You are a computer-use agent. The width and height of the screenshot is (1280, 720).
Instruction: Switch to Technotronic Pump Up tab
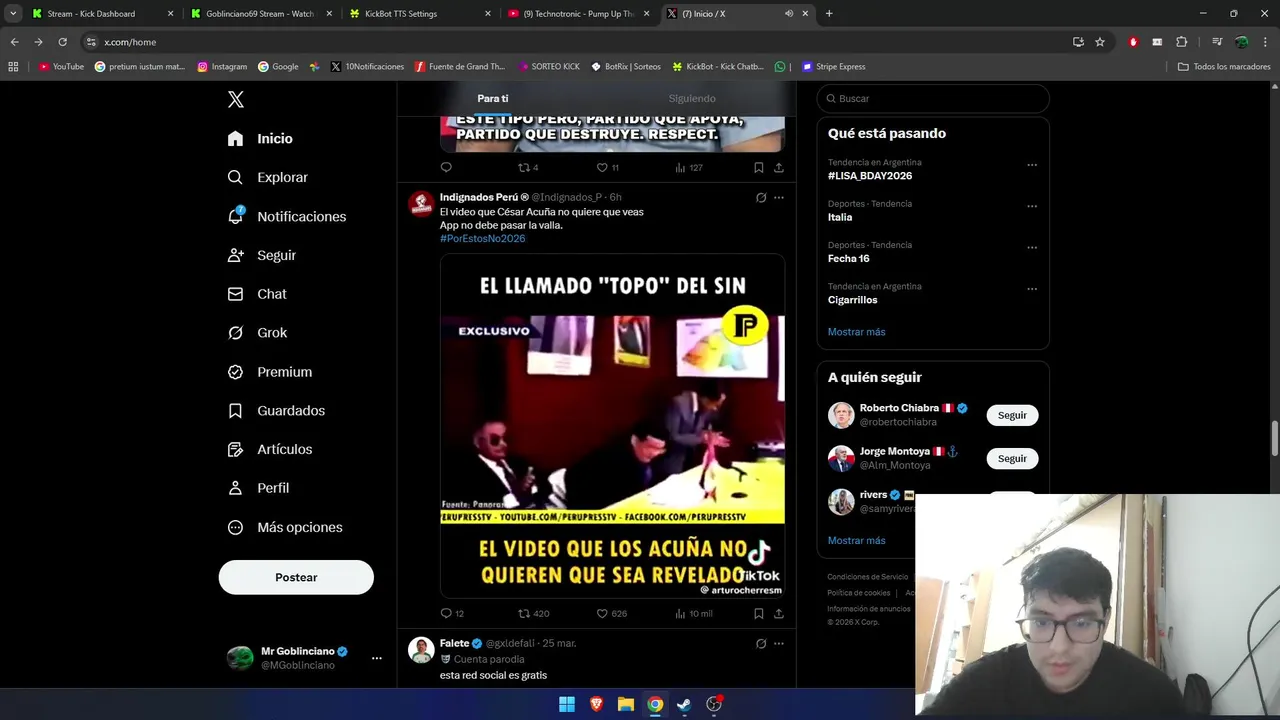coord(577,14)
